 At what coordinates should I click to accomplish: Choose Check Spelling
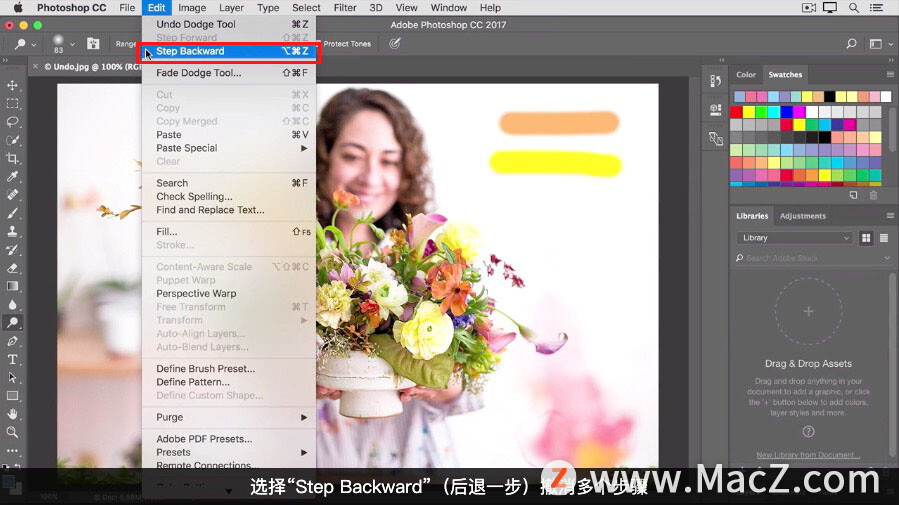coord(229,197)
